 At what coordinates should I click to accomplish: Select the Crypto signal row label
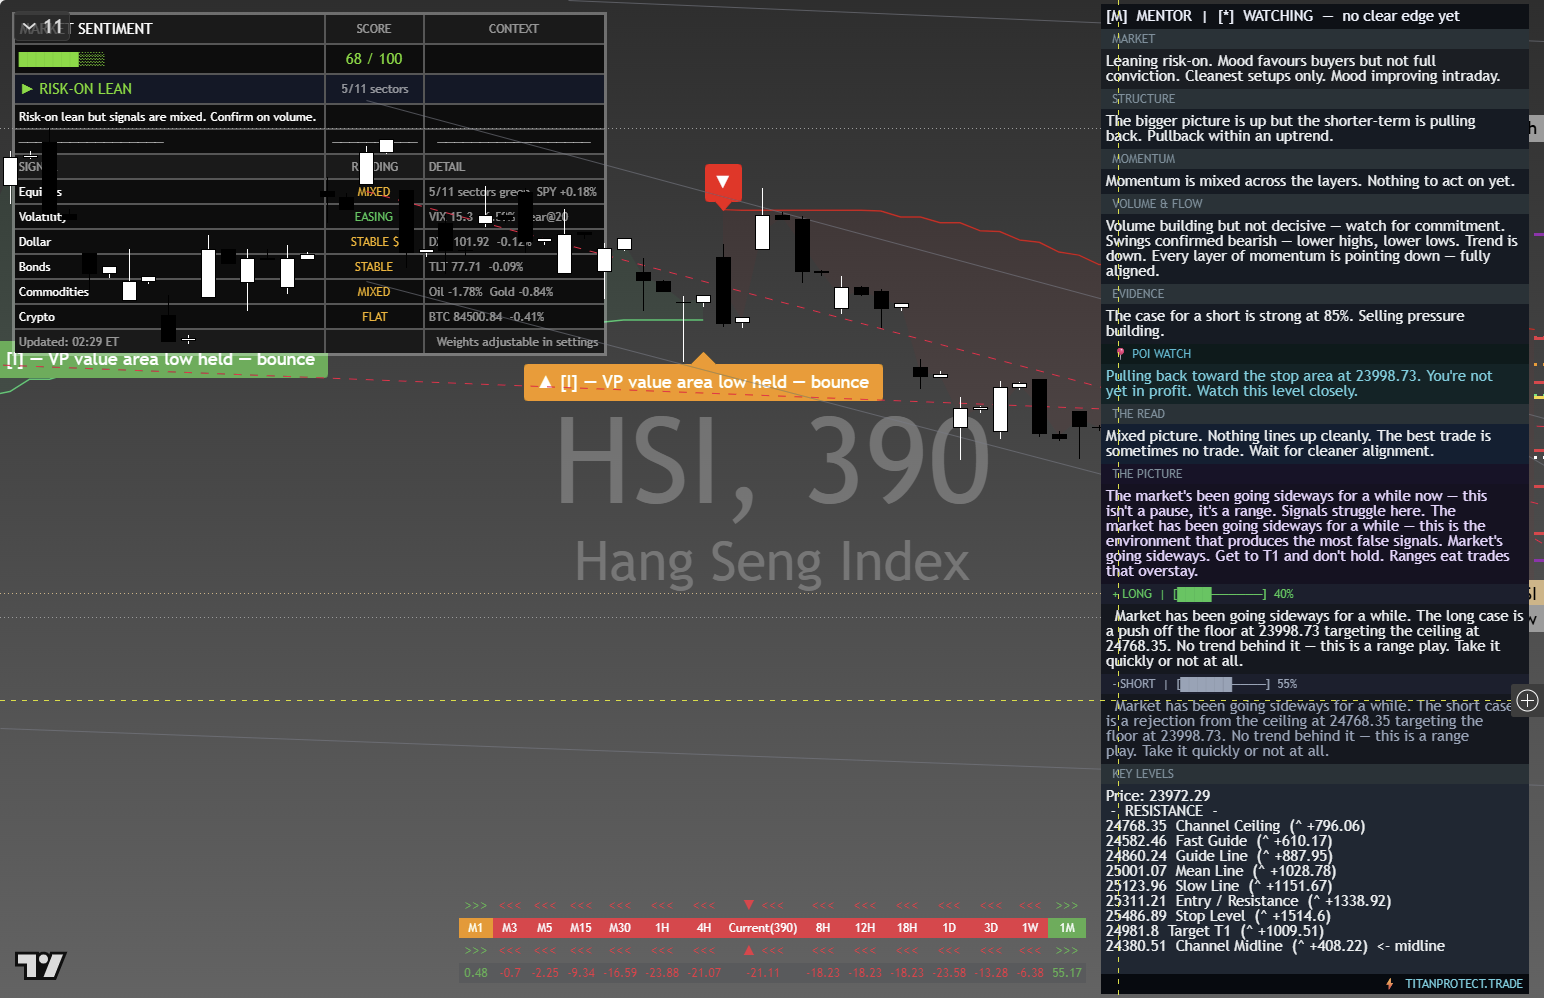[x=37, y=317]
